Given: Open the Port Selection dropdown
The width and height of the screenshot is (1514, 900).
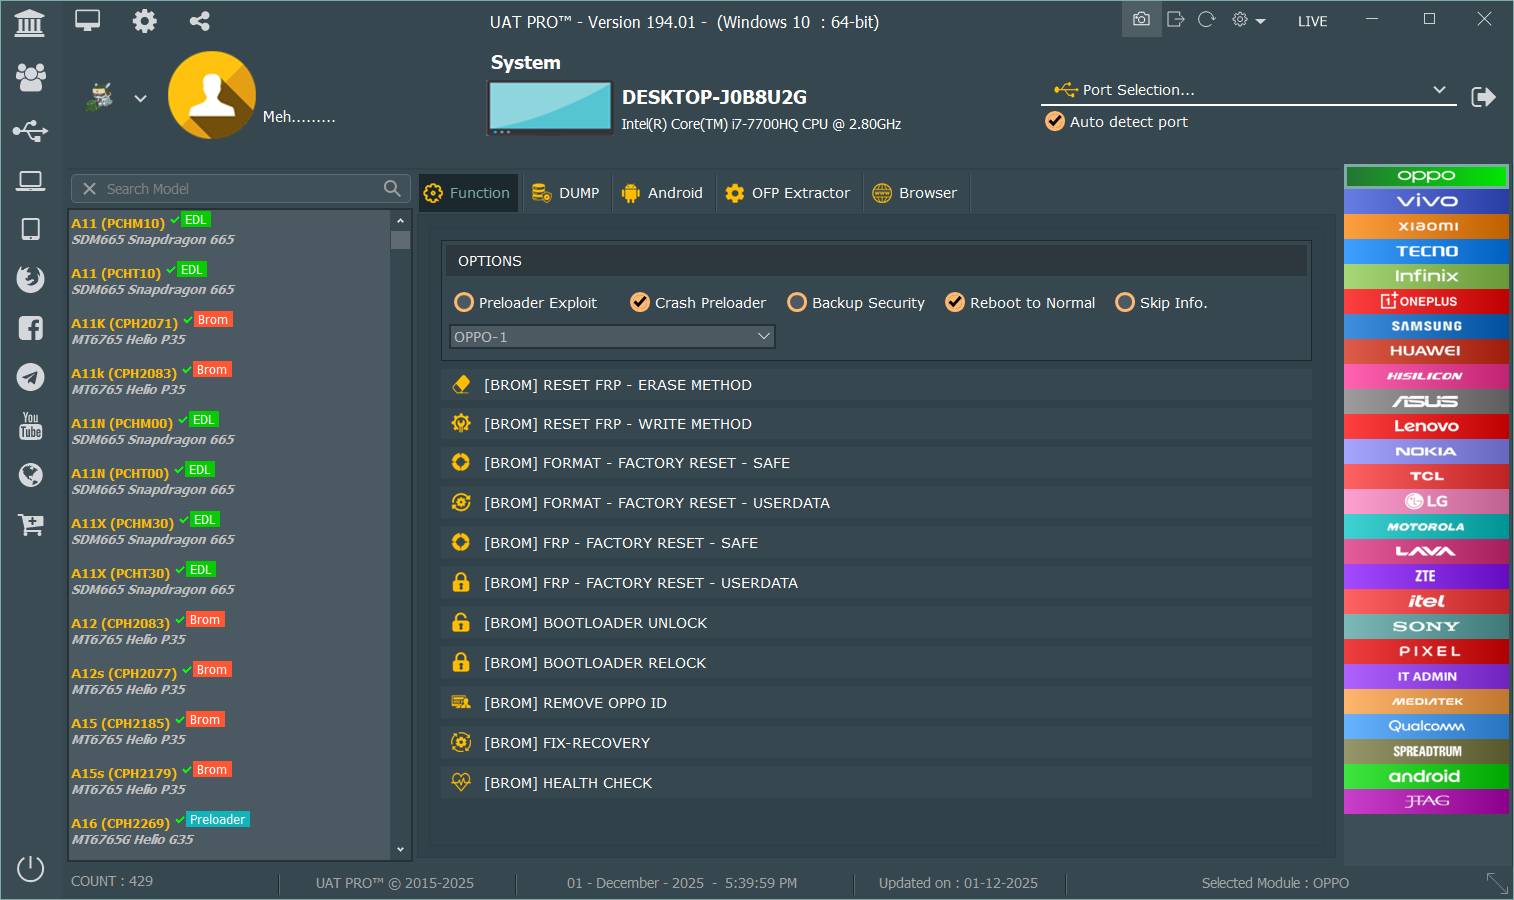Looking at the screenshot, I should (1249, 90).
